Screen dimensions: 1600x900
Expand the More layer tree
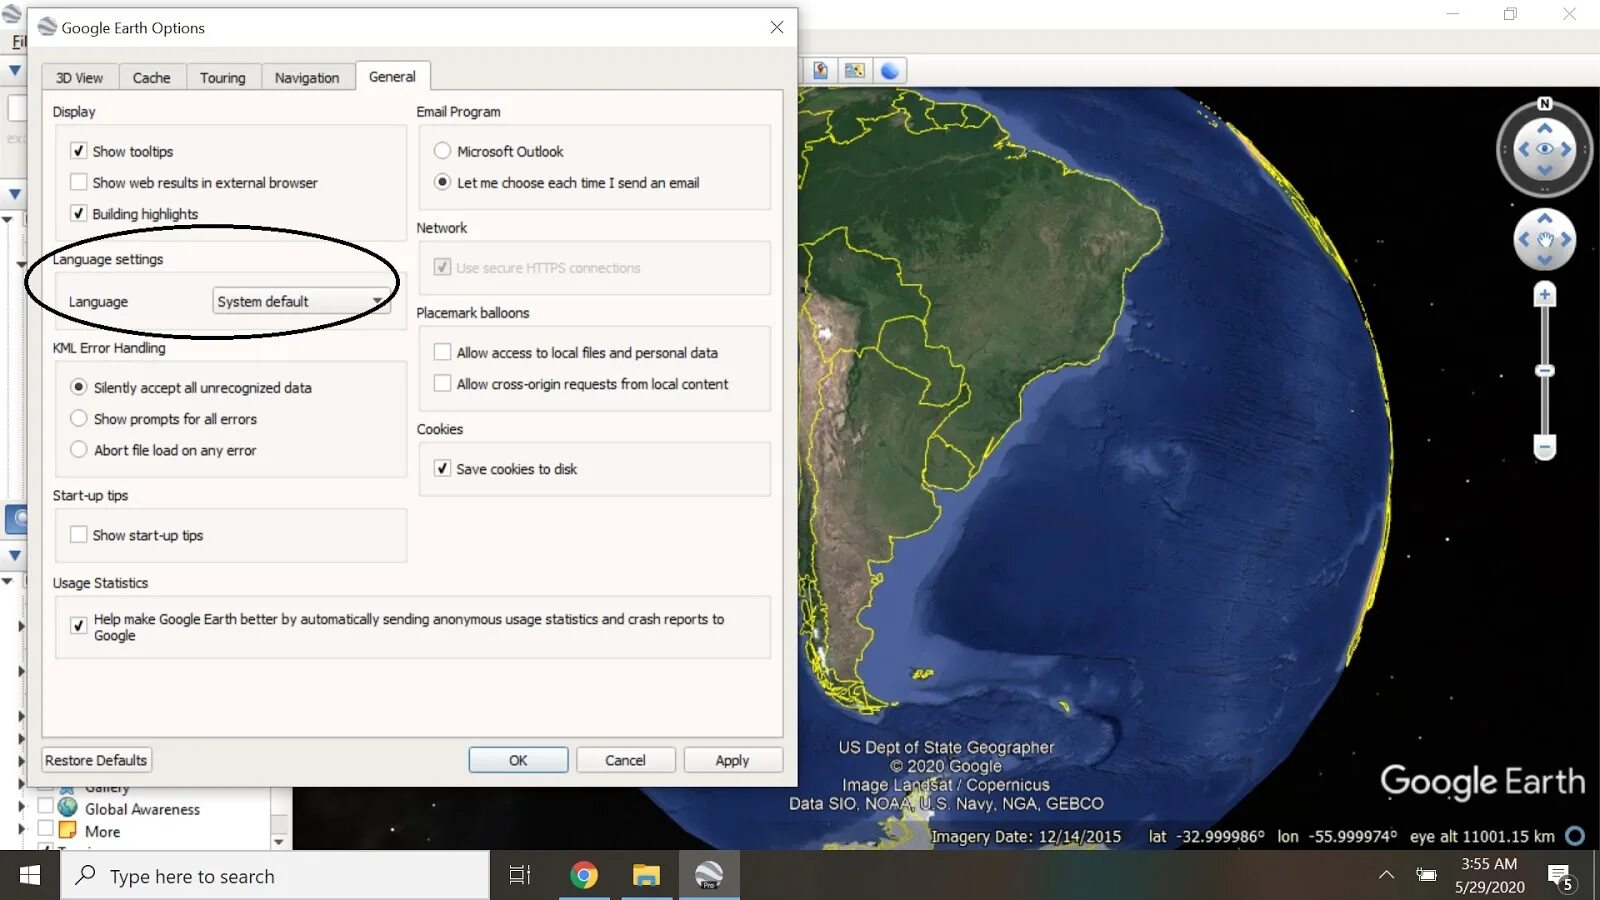21,829
